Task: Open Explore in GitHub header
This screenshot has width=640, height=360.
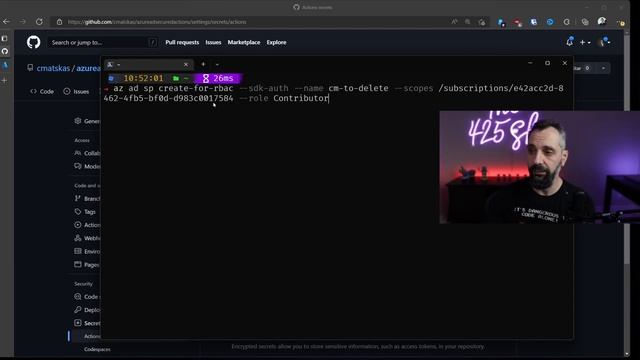Action: pos(276,42)
